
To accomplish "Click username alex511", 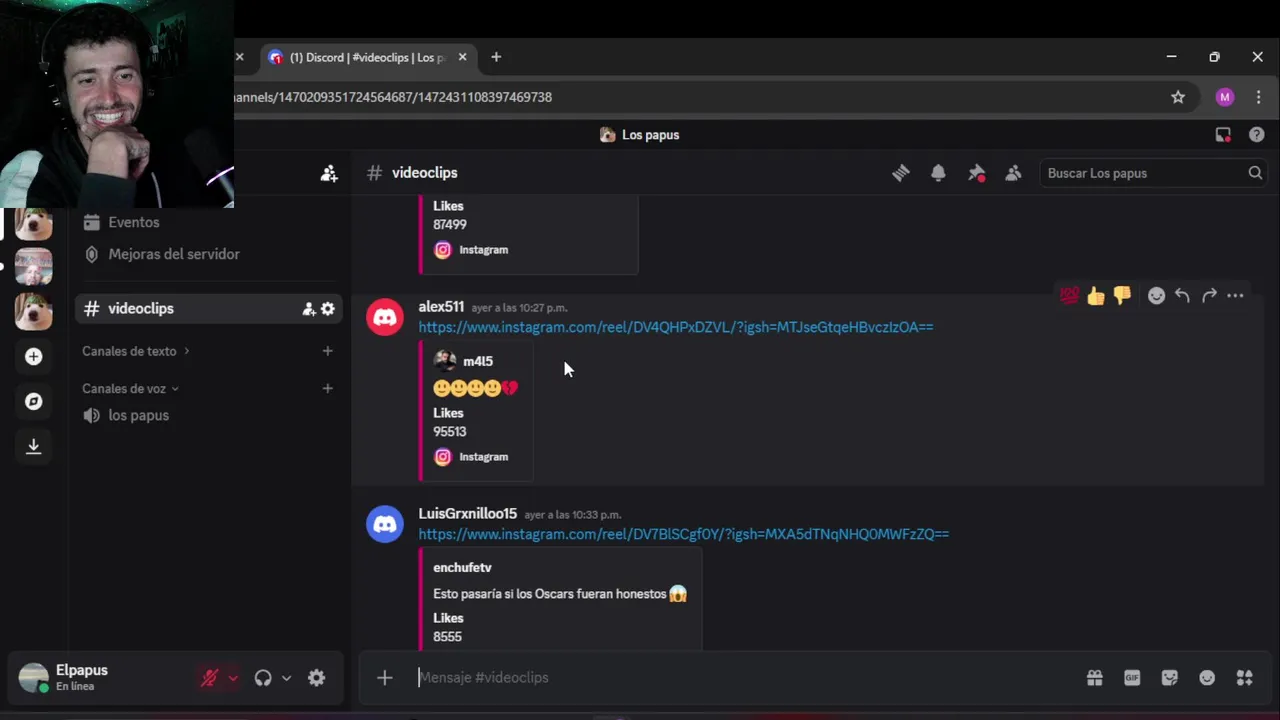I will pos(441,307).
